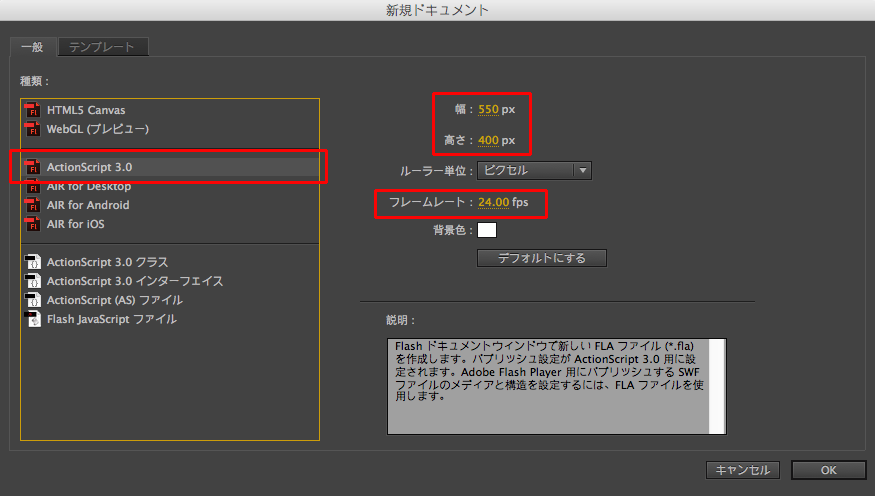
Task: Select WebGL (プレビュー) in the type list
Action: (x=170, y=129)
